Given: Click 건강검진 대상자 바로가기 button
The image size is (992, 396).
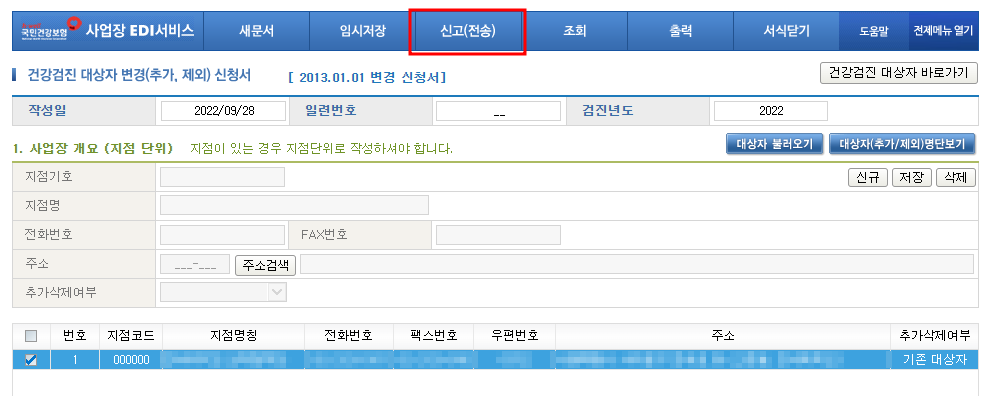Looking at the screenshot, I should (898, 72).
